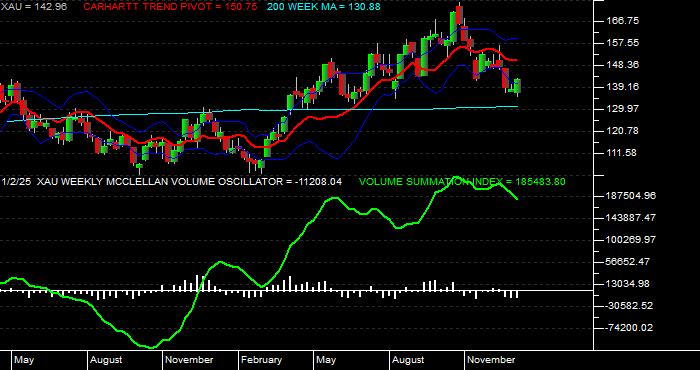The image size is (700, 370).
Task: Click the 143887.47 oscillator axis value
Action: click(631, 218)
